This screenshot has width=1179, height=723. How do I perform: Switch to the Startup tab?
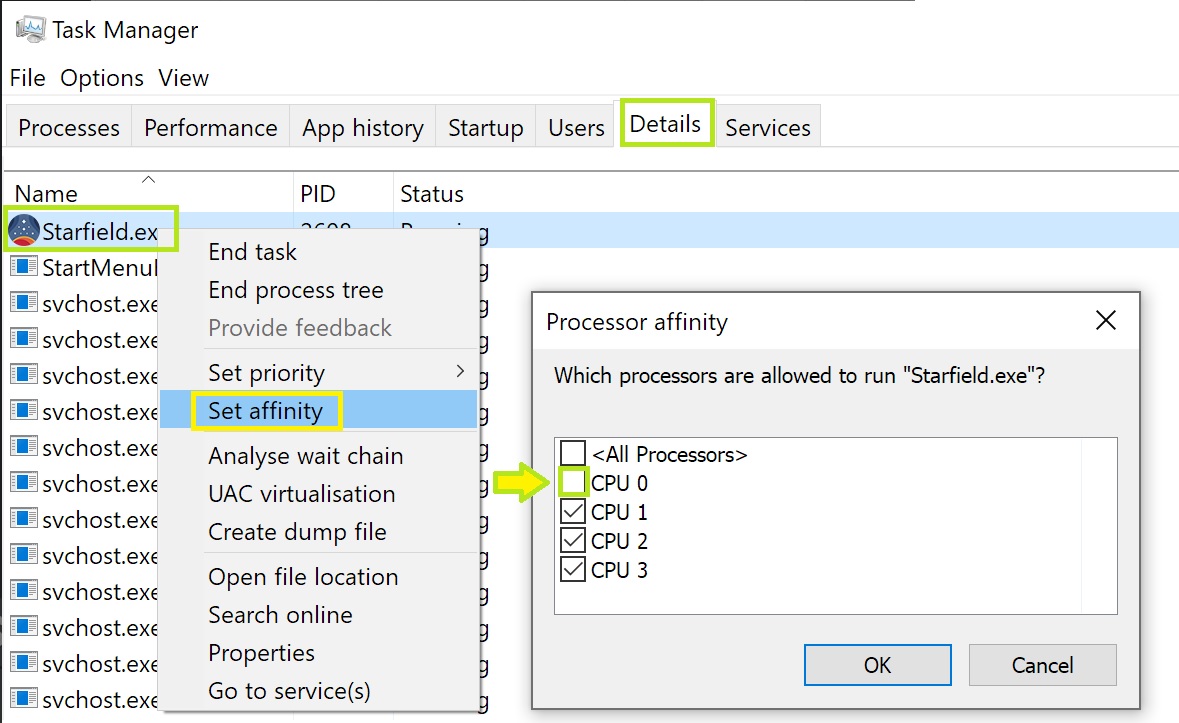point(486,127)
